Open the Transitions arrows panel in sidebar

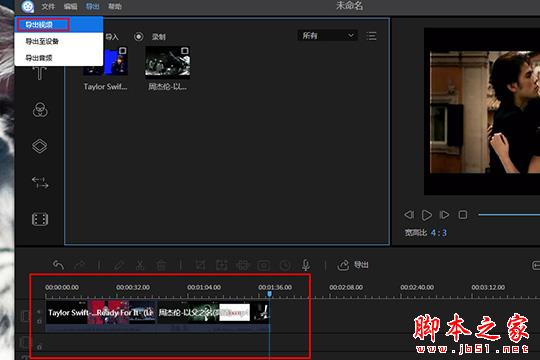point(40,183)
